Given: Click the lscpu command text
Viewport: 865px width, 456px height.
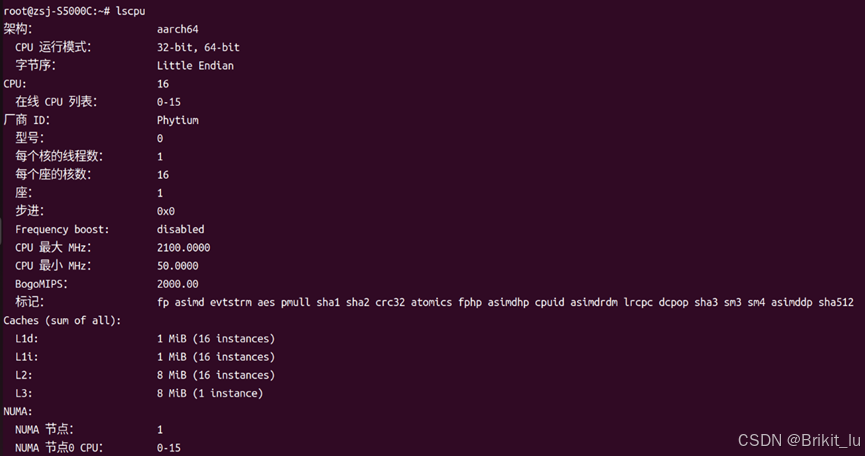Looking at the screenshot, I should point(131,11).
